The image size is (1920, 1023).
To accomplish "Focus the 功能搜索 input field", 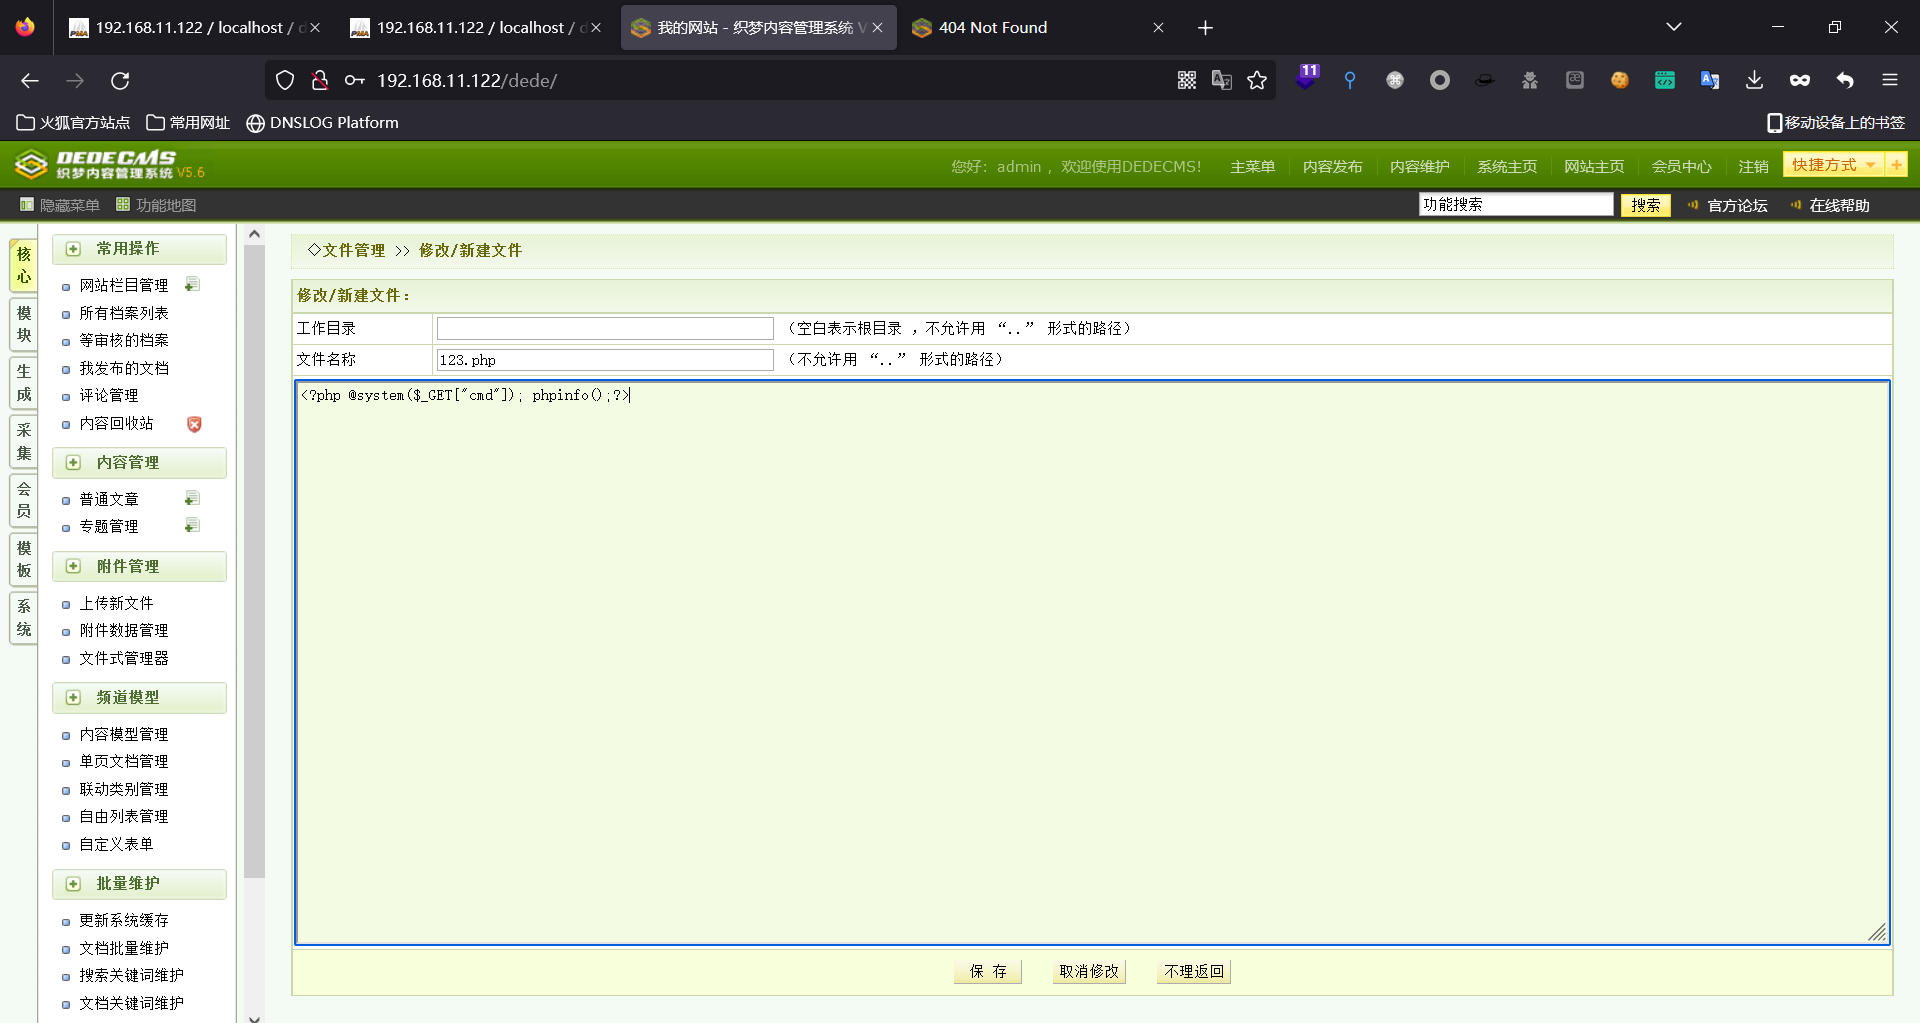I will [1516, 205].
